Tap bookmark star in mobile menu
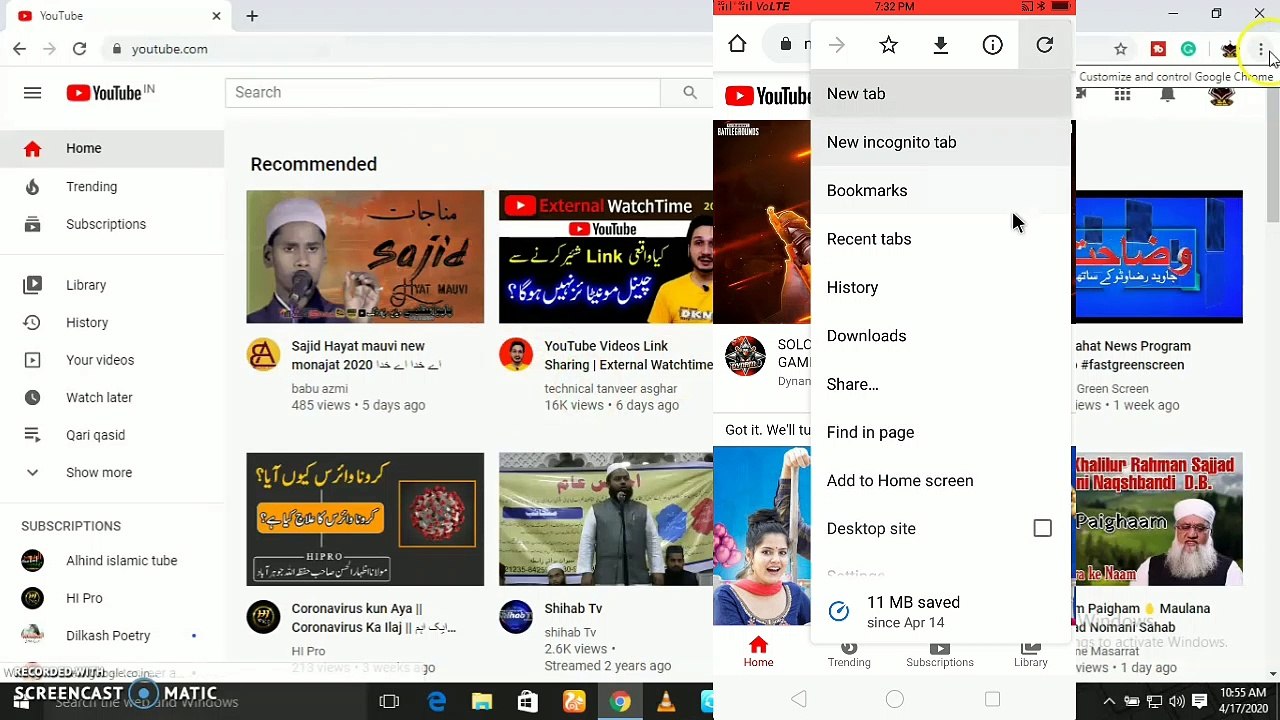1280x720 pixels. pos(888,45)
